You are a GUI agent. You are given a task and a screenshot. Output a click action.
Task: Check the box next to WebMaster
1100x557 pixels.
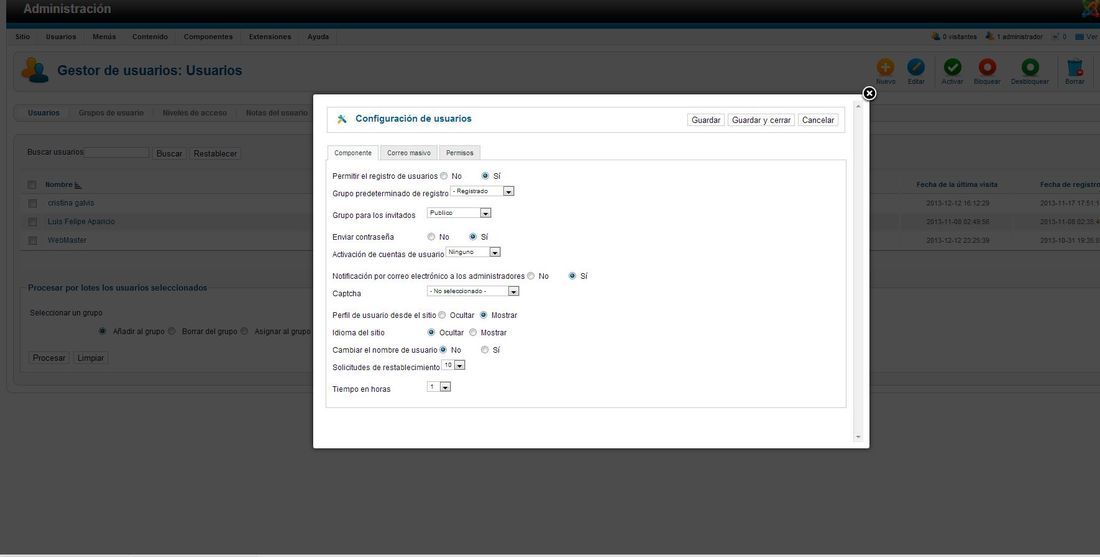click(x=32, y=241)
